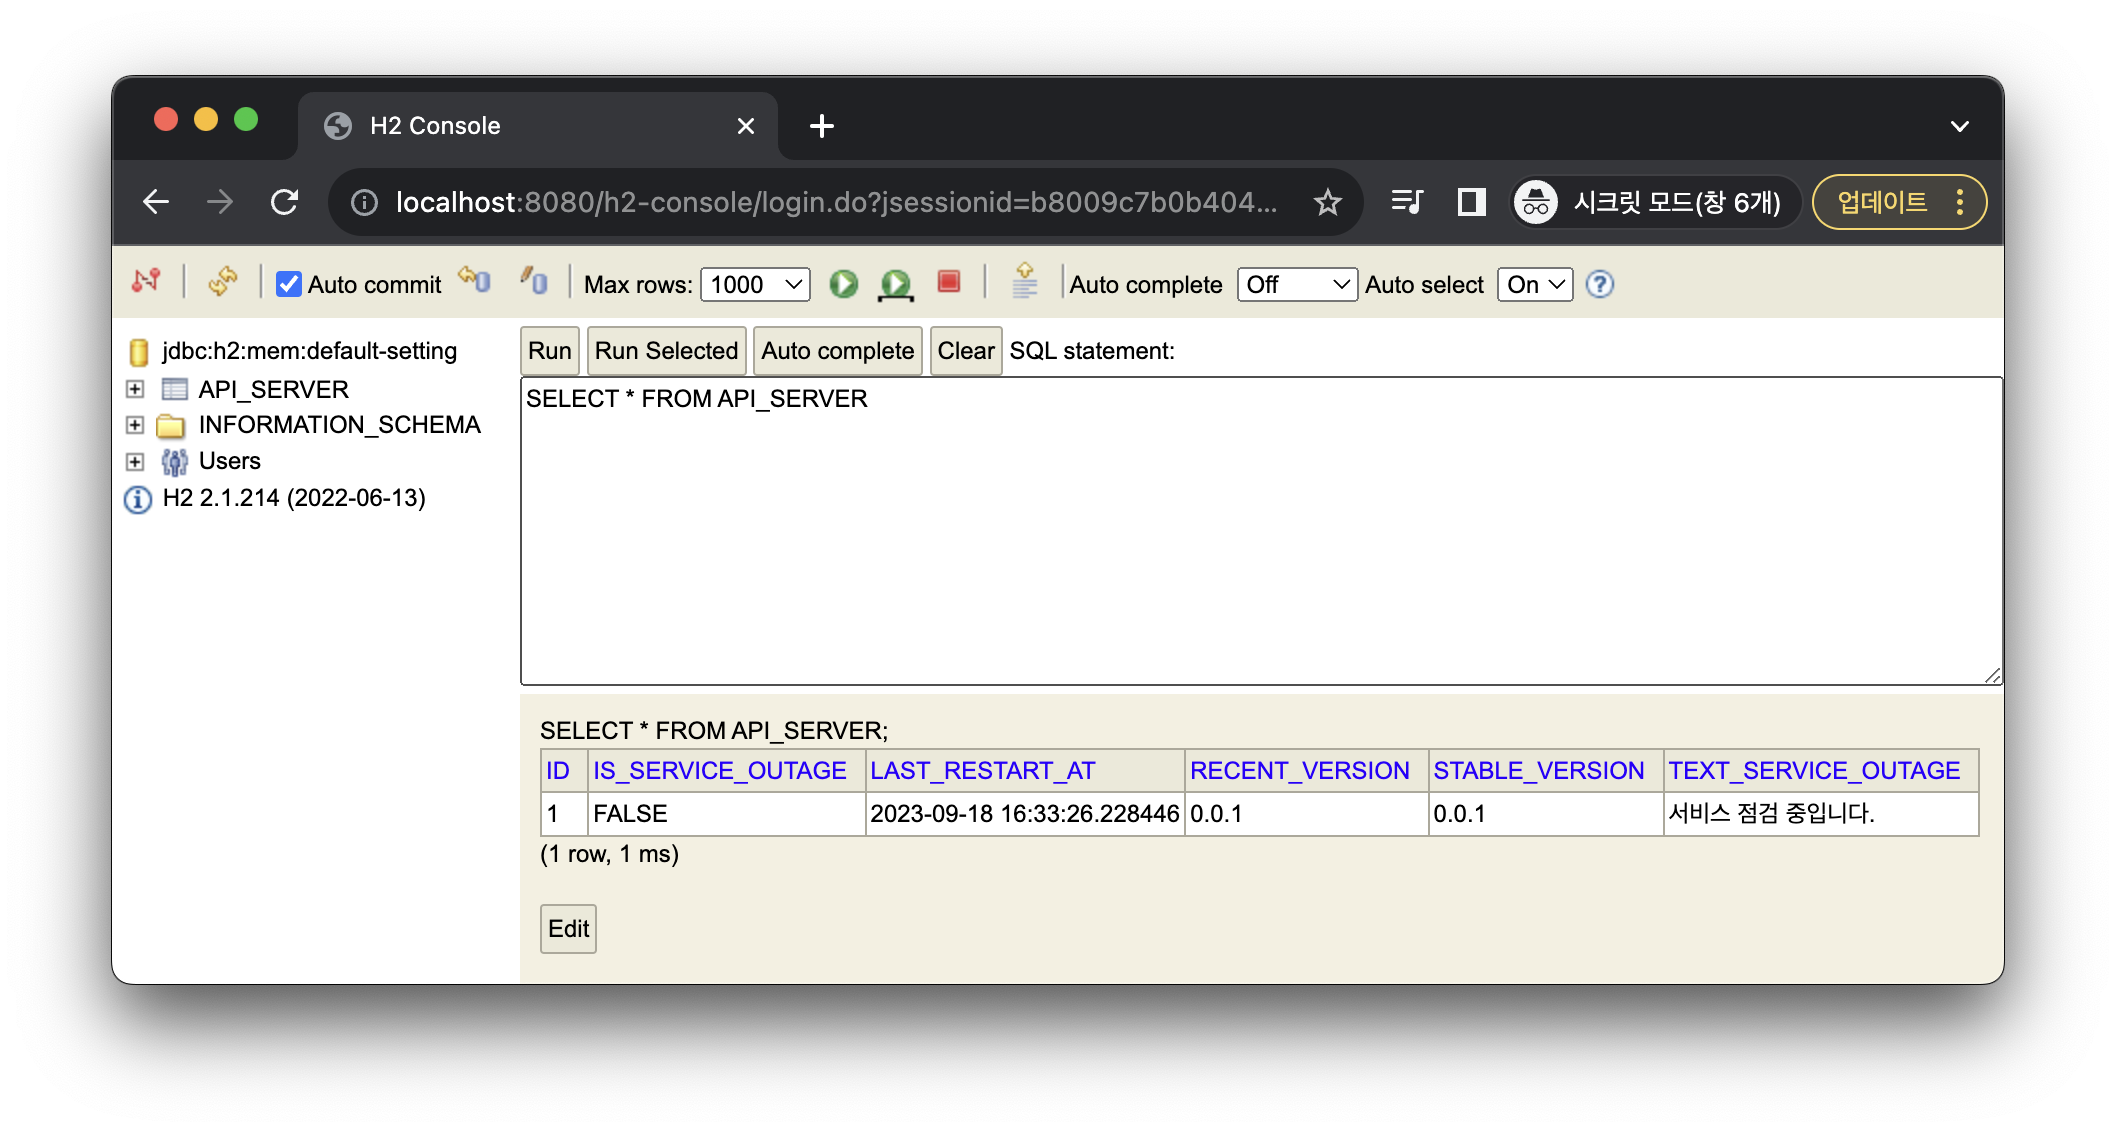
Task: Click the Refresh icon in H2 toolbar
Action: pos(222,282)
